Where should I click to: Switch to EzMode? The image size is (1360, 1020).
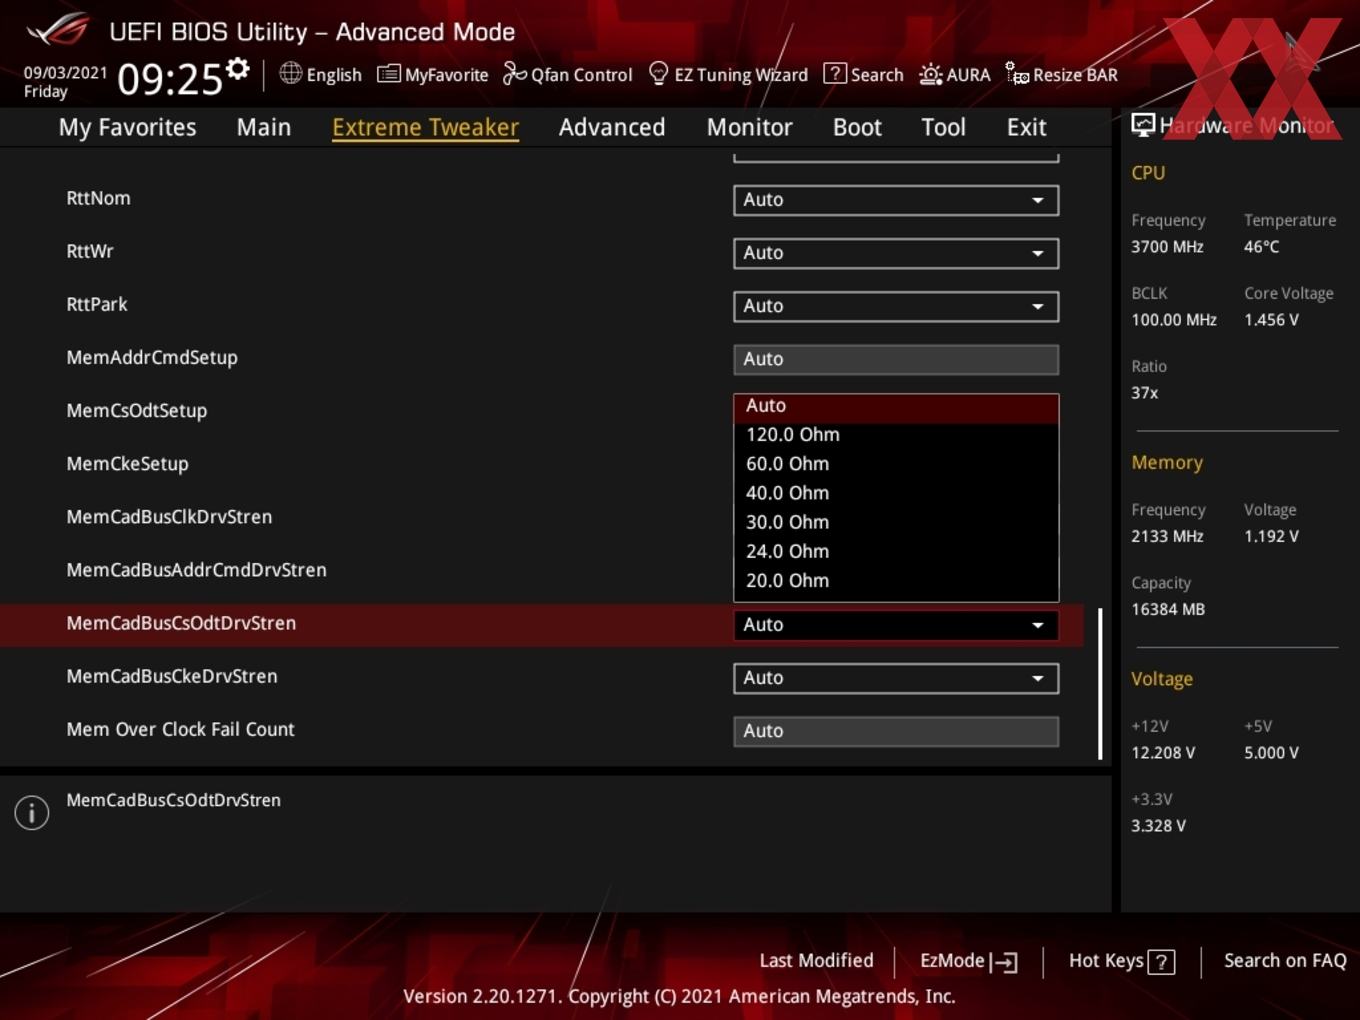coord(968,961)
